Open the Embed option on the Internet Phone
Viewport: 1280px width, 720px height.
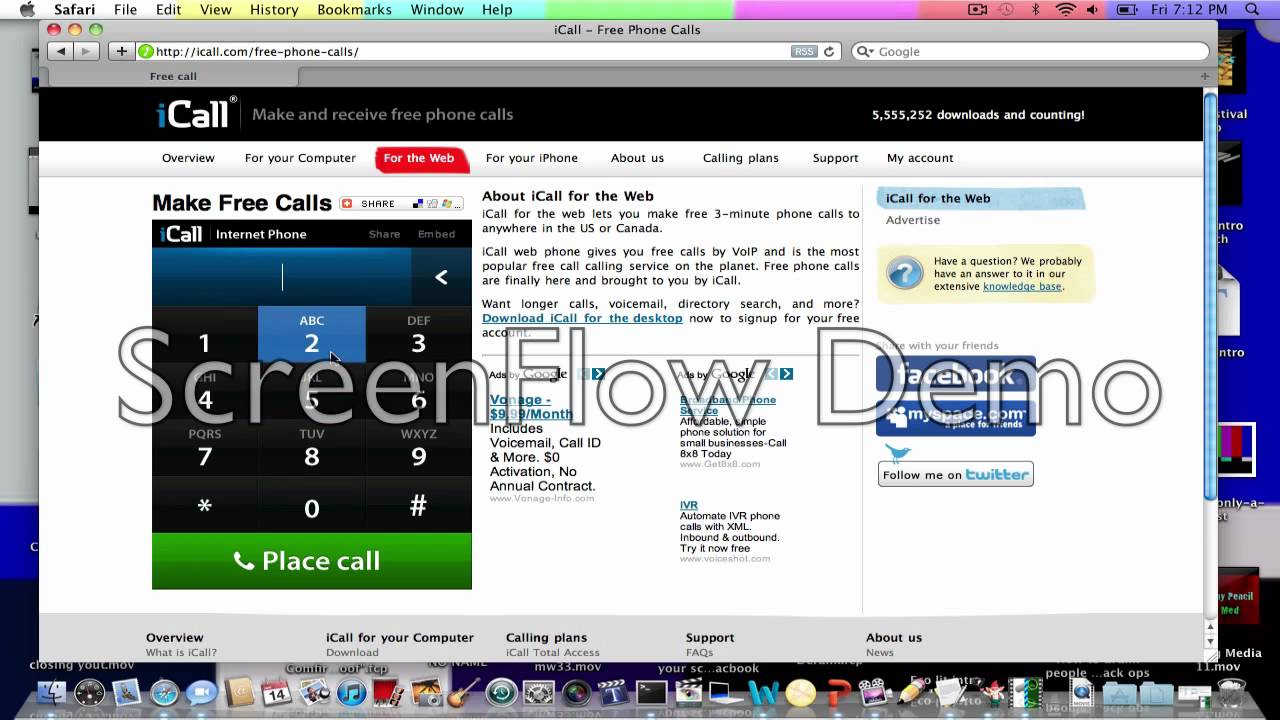(x=437, y=234)
